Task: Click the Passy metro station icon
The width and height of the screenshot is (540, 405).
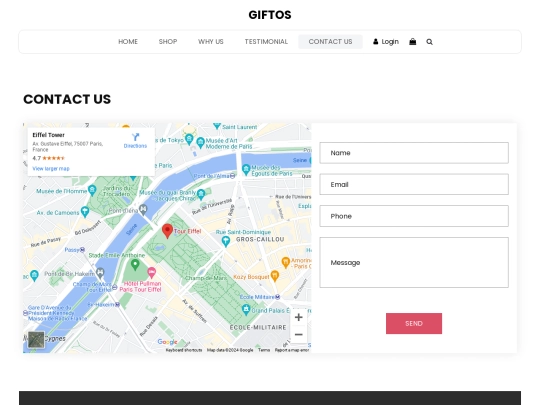Action: 82,250
